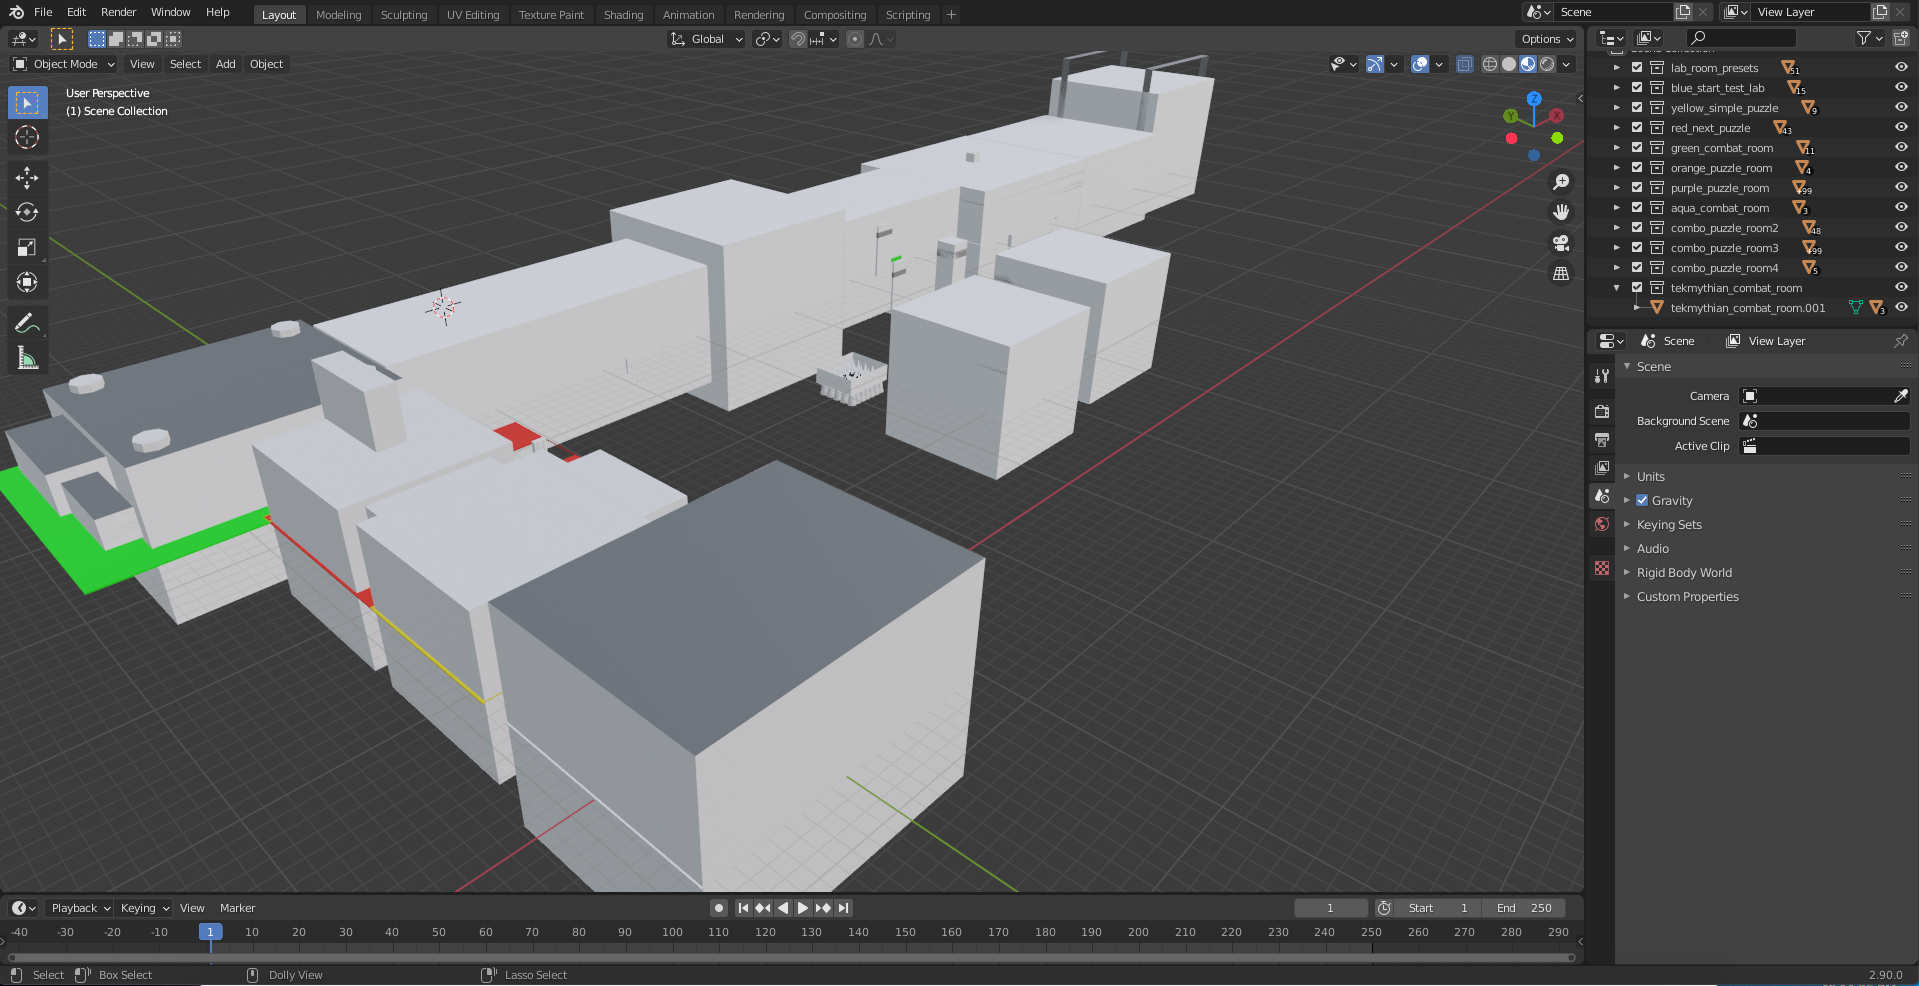Expand the aqua_combat_room collection
Image resolution: width=1919 pixels, height=986 pixels.
click(1616, 208)
